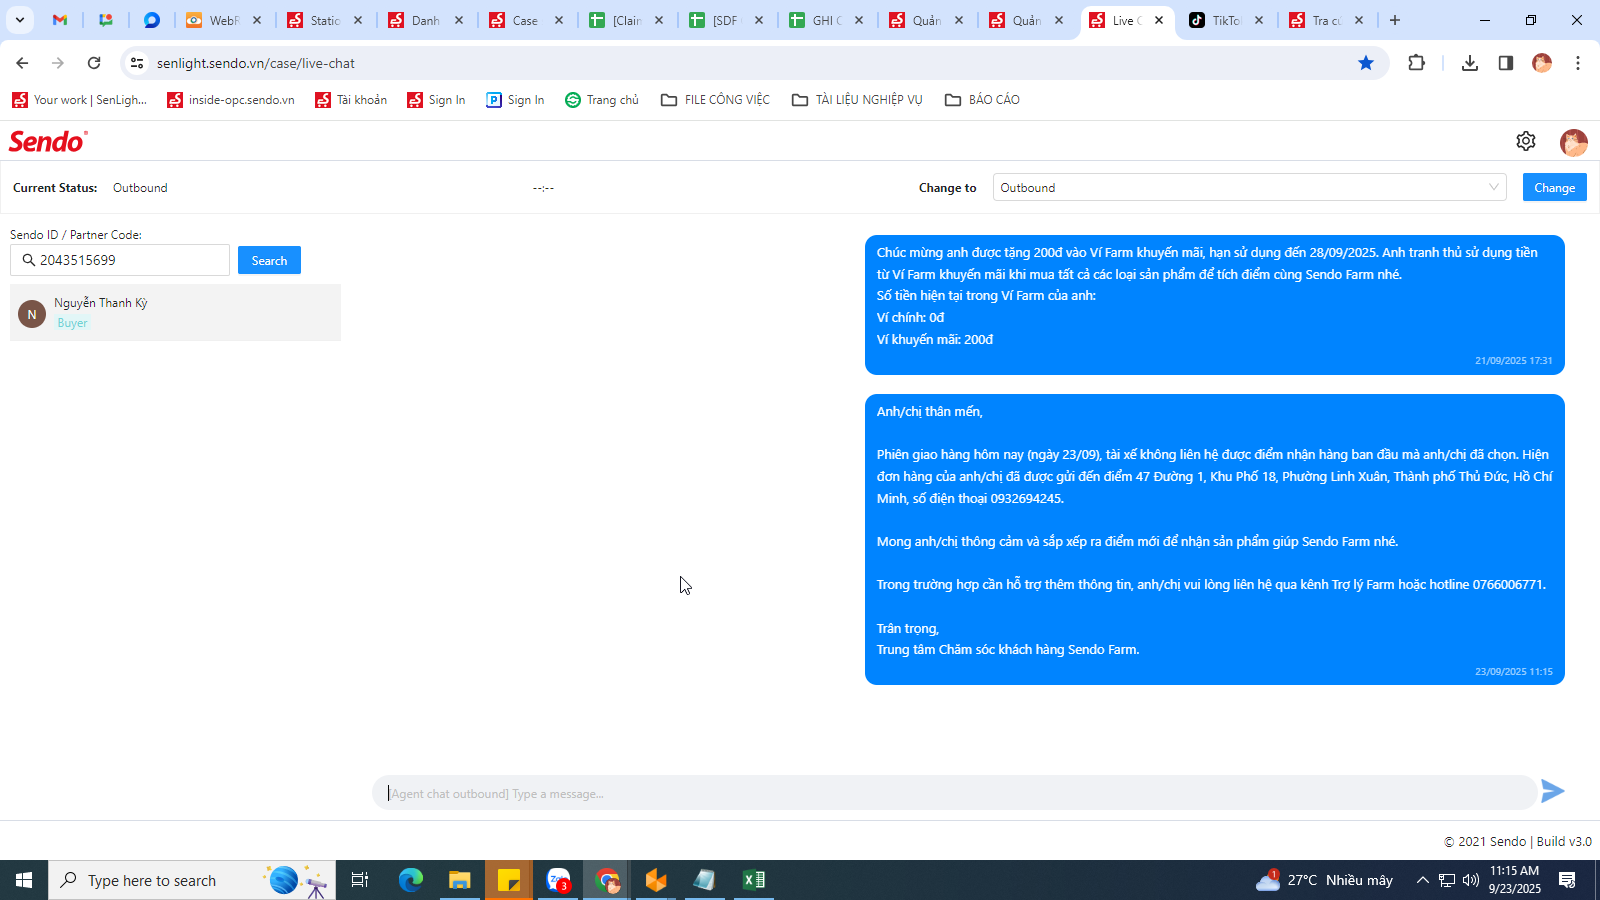1600x900 pixels.
Task: Open the settings gear icon in Sendo header
Action: pyautogui.click(x=1525, y=141)
